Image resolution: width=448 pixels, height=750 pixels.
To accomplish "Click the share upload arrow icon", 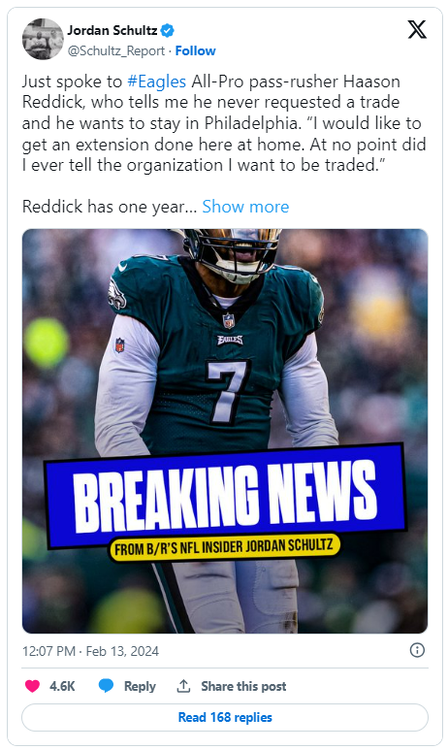I will tap(184, 686).
